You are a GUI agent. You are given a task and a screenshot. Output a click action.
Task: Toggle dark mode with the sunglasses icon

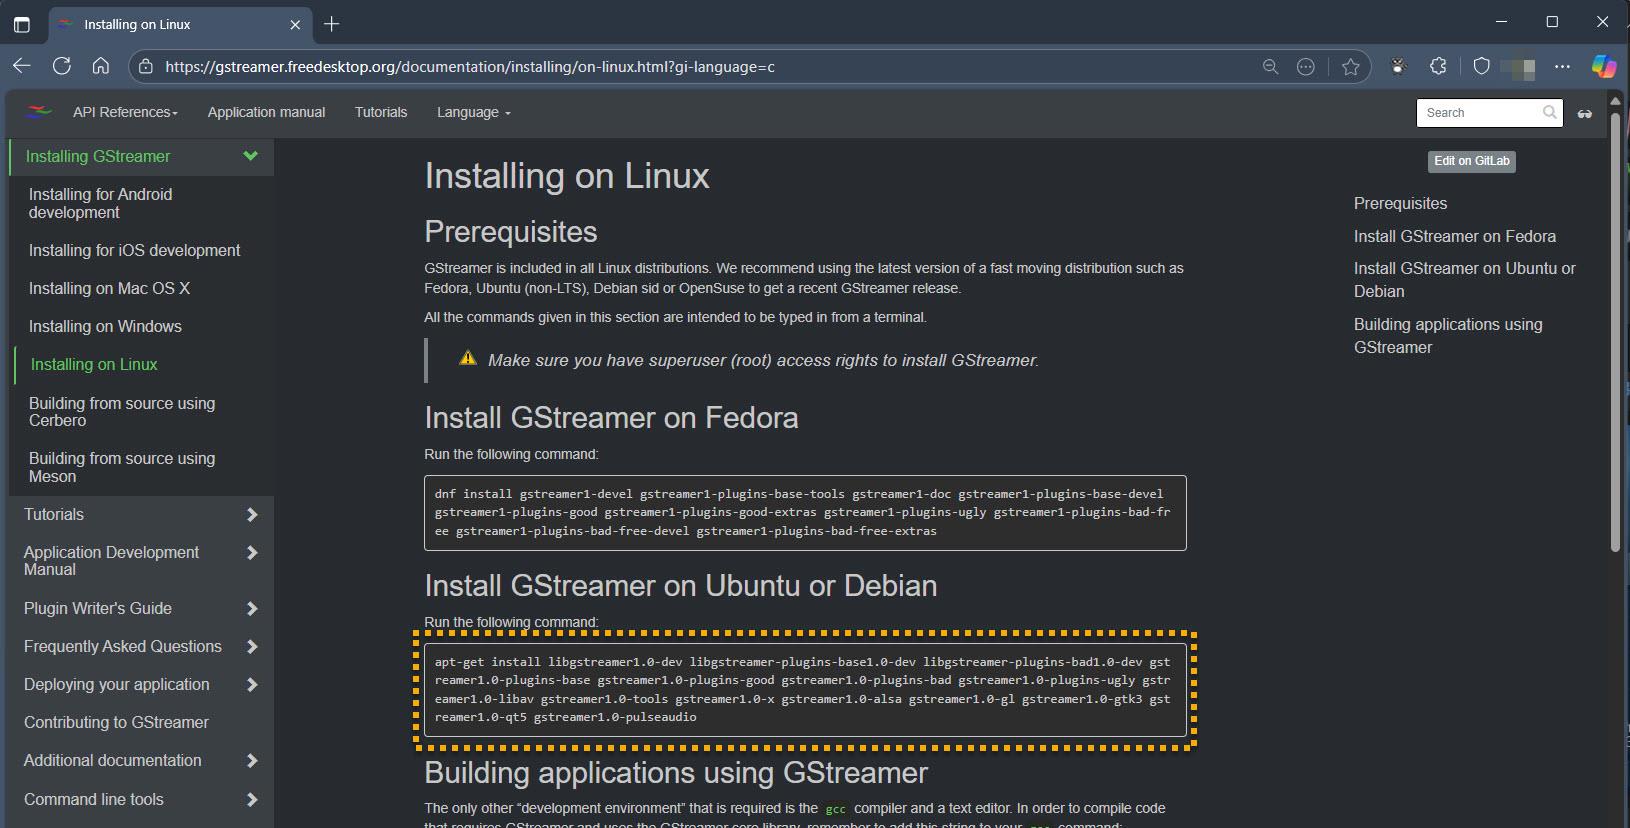[1584, 113]
